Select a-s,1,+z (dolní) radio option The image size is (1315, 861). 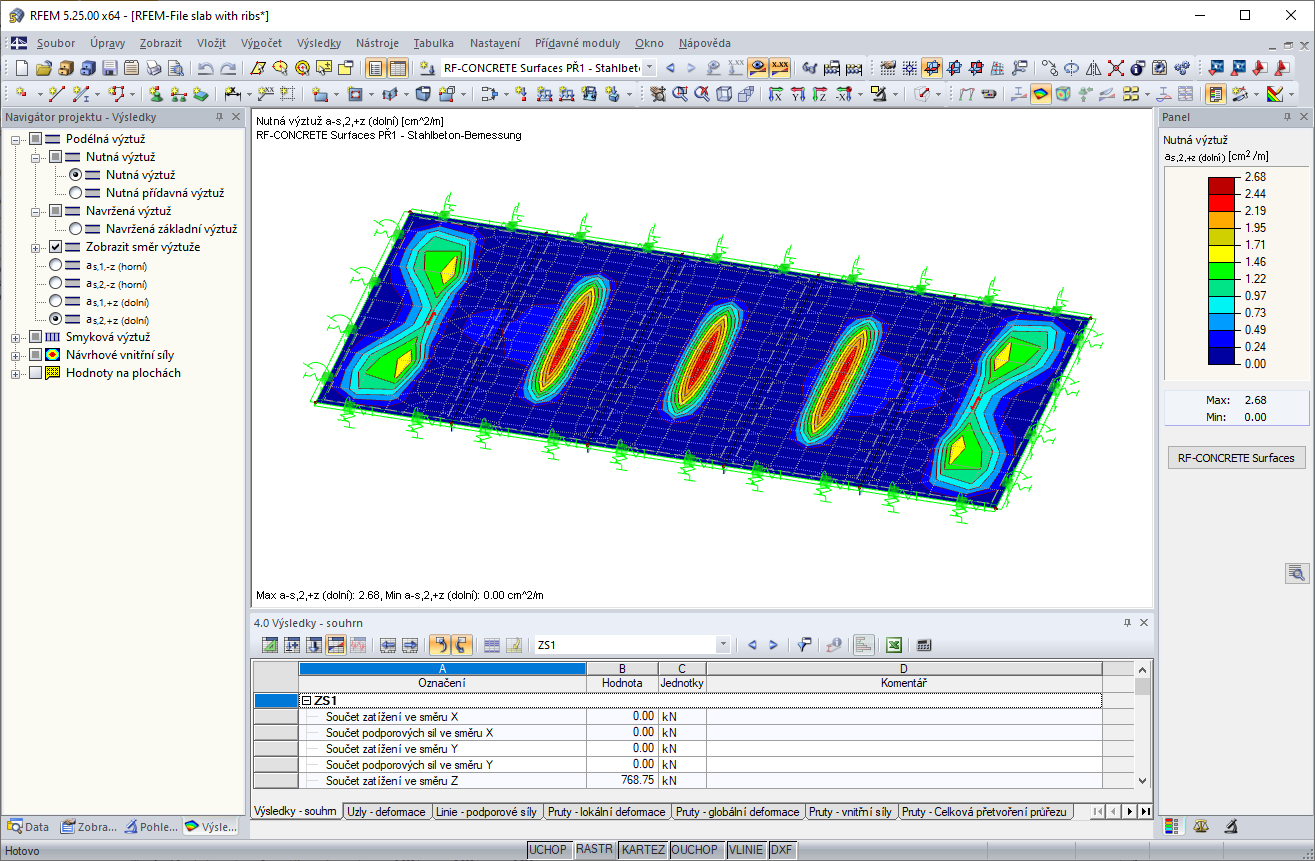point(55,301)
